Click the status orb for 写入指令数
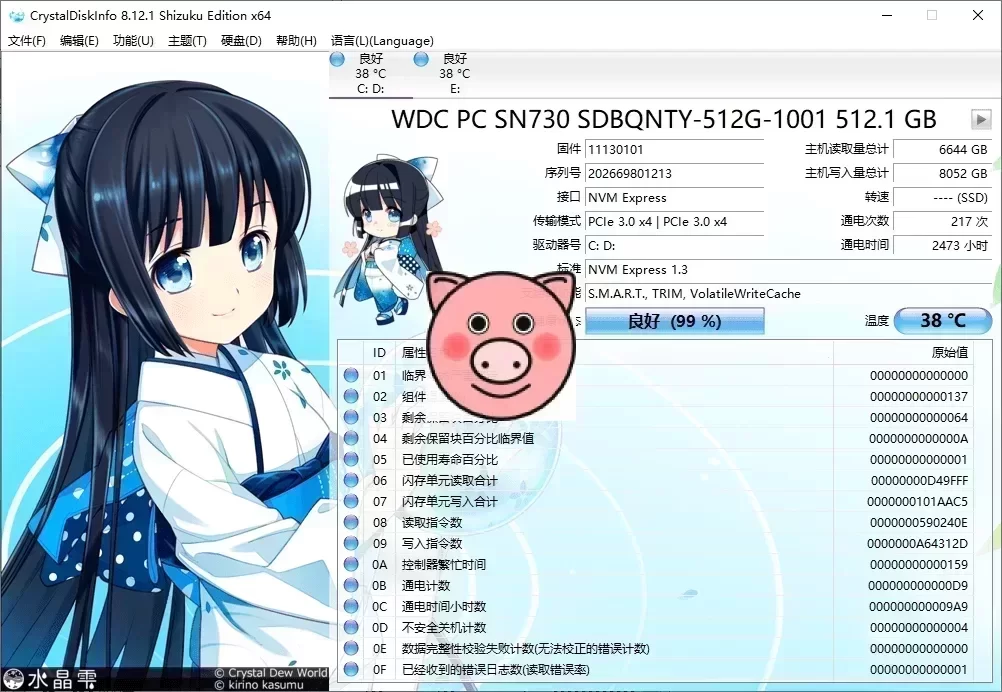1002x692 pixels. (x=351, y=543)
